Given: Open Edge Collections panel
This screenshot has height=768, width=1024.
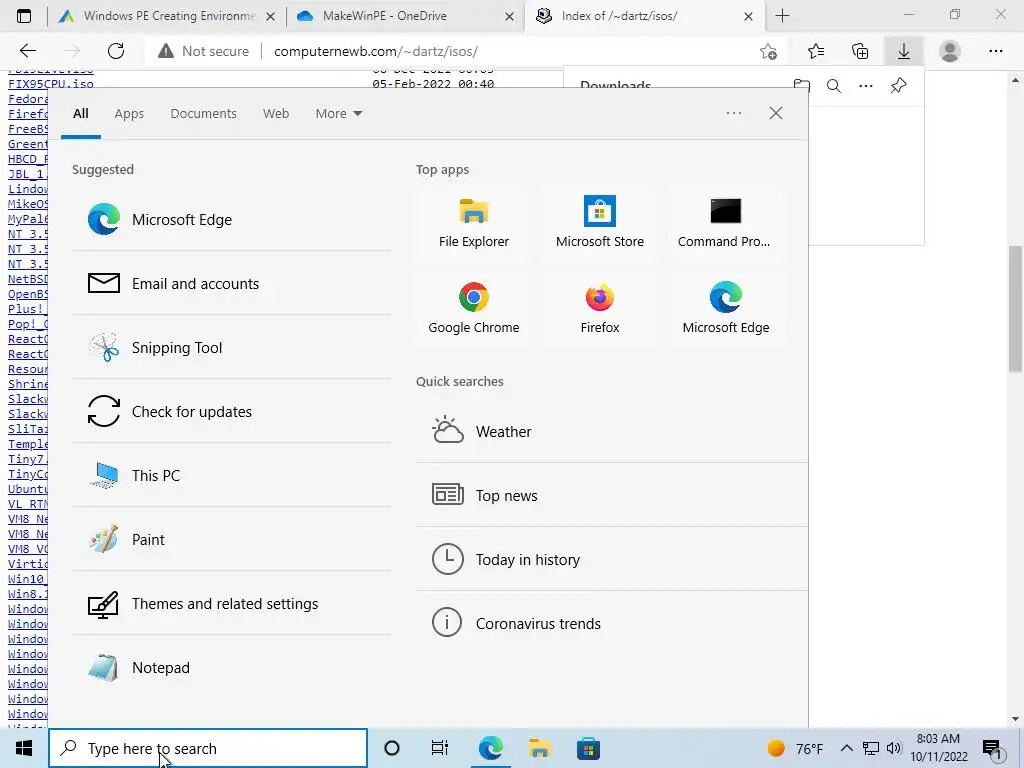Looking at the screenshot, I should [860, 51].
